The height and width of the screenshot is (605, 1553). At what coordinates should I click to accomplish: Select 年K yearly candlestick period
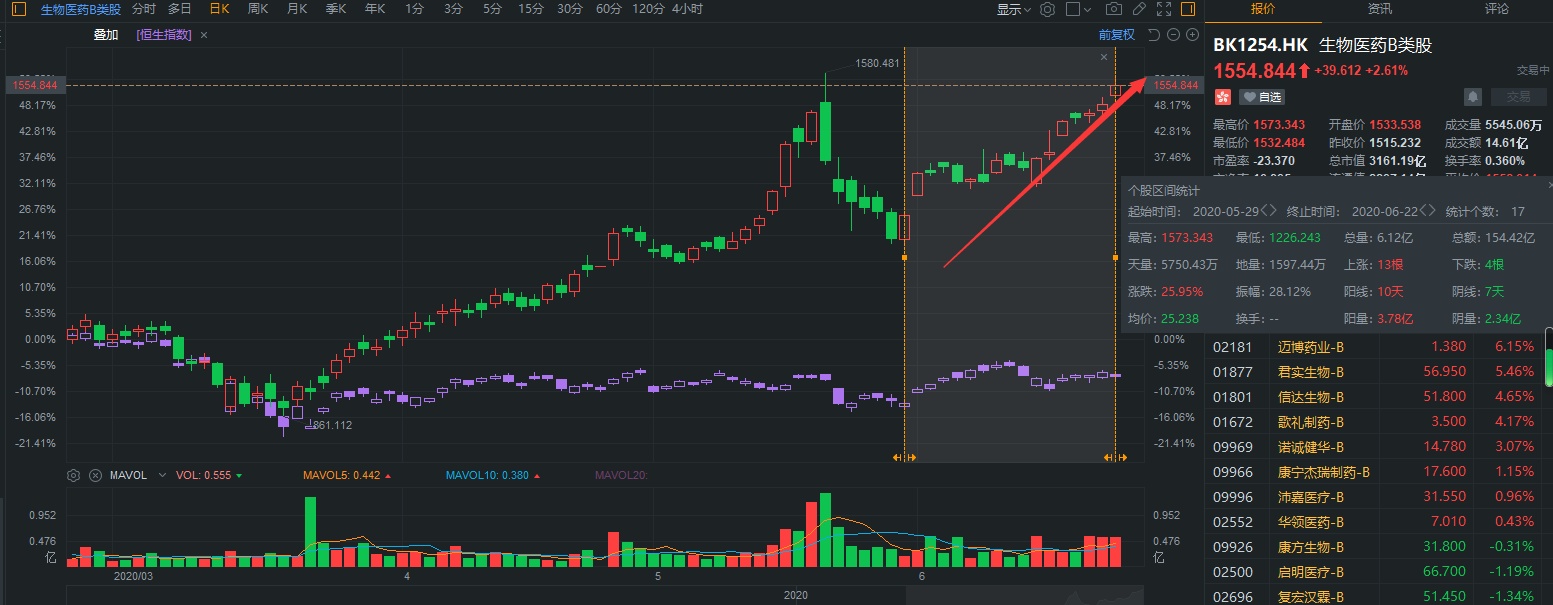coord(375,9)
